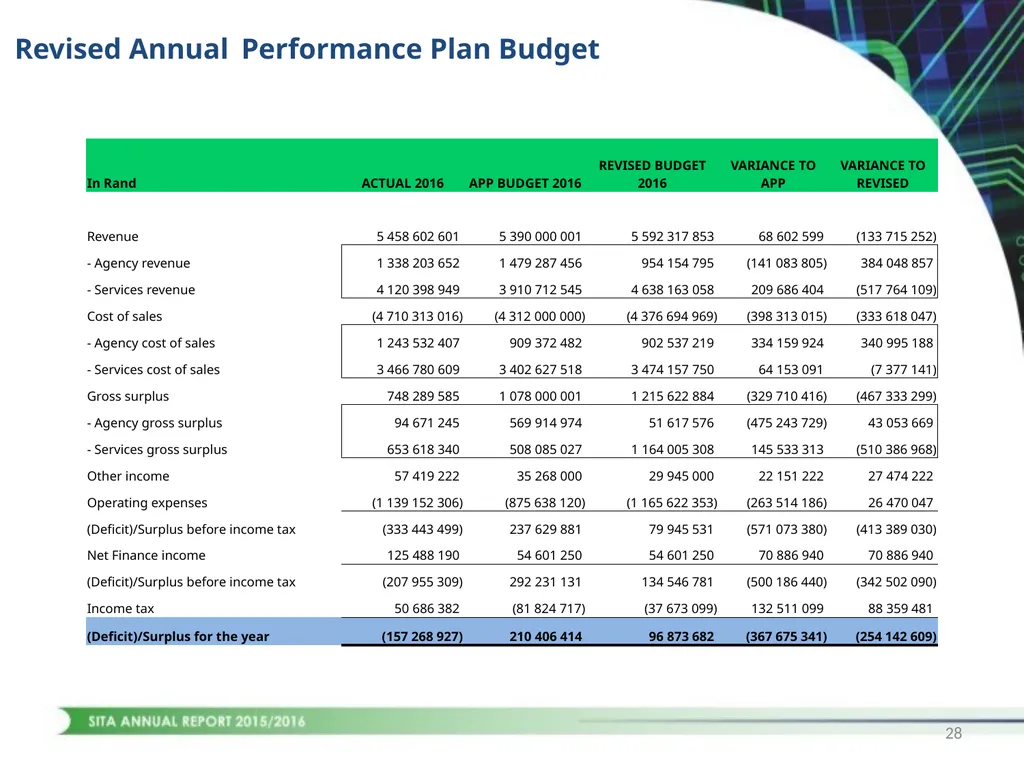Click surplus before tax value 292 231 131
This screenshot has height=768, width=1024.
click(x=545, y=583)
